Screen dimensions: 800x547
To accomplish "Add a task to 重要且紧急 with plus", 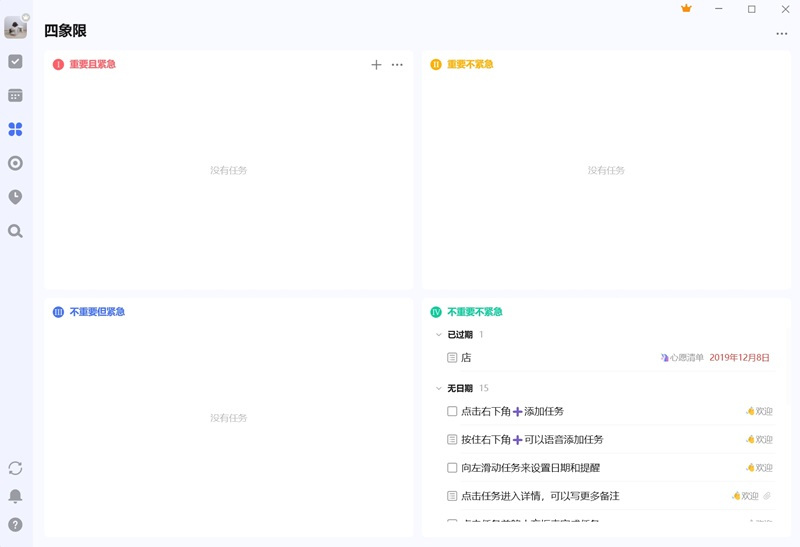I will [376, 65].
